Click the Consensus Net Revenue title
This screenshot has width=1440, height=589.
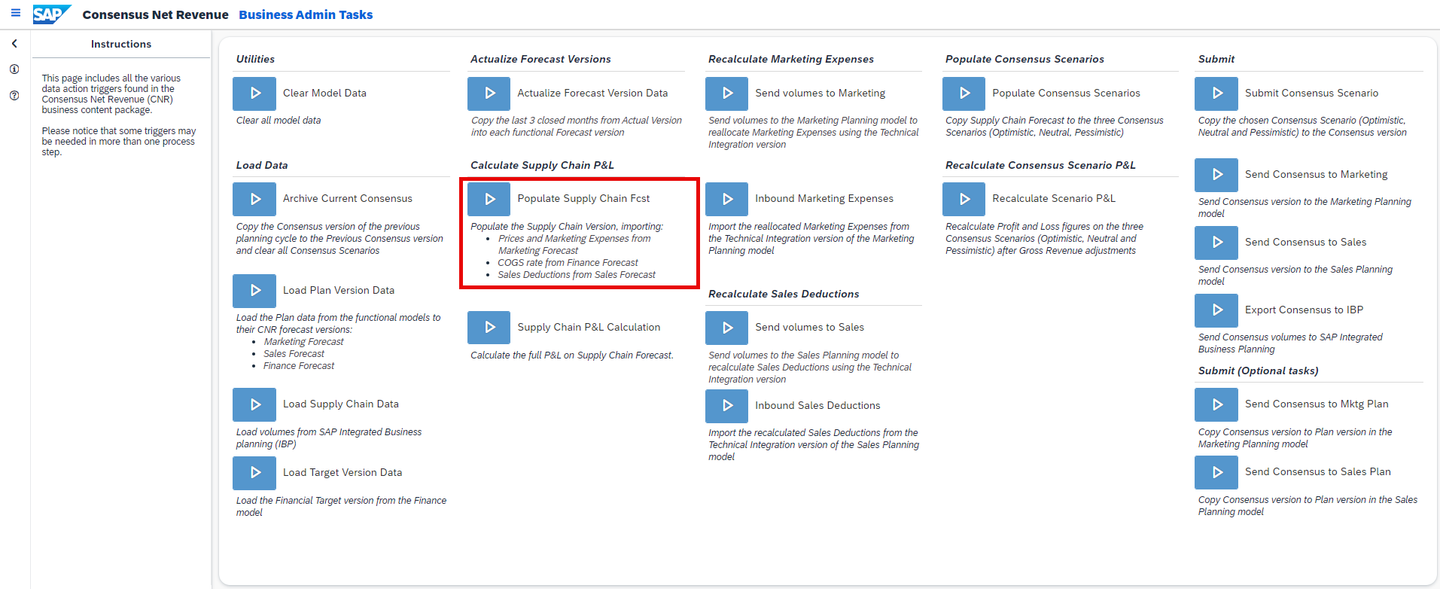pos(153,15)
